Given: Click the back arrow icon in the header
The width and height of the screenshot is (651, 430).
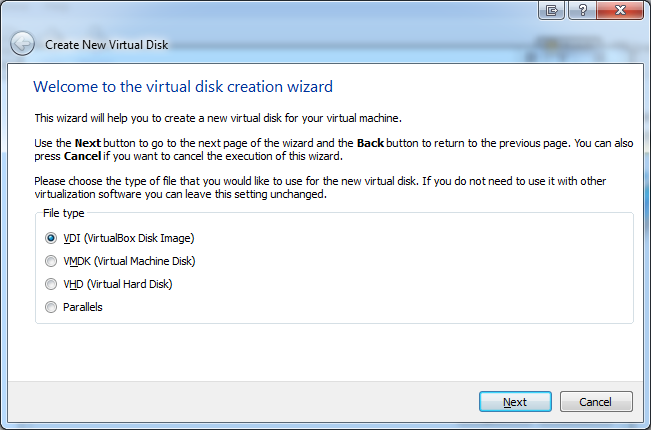Looking at the screenshot, I should point(23,44).
